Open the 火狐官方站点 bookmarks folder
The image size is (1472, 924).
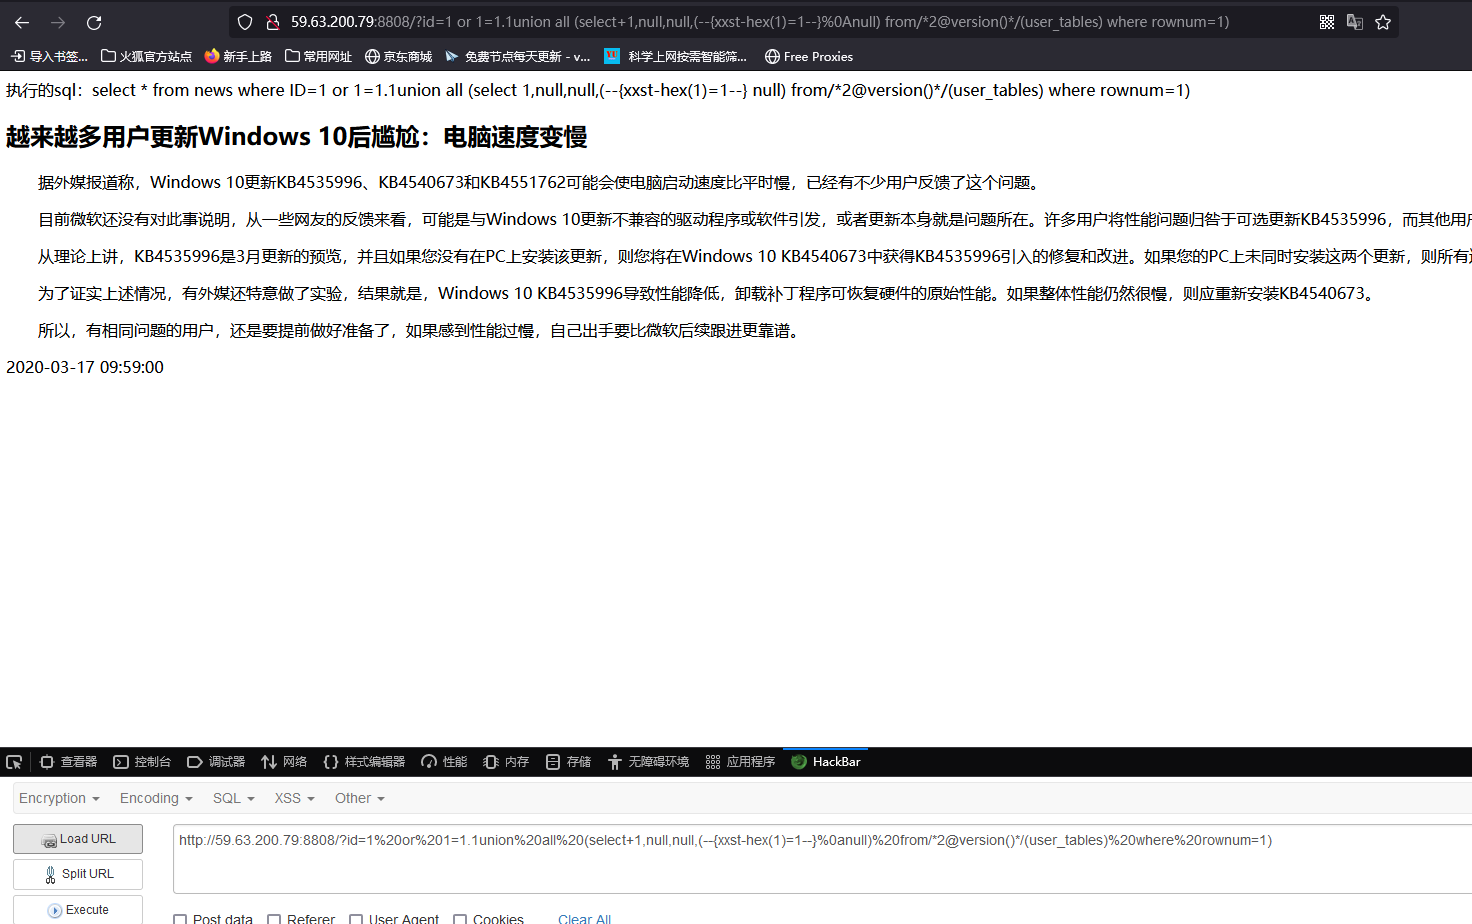[x=146, y=57]
